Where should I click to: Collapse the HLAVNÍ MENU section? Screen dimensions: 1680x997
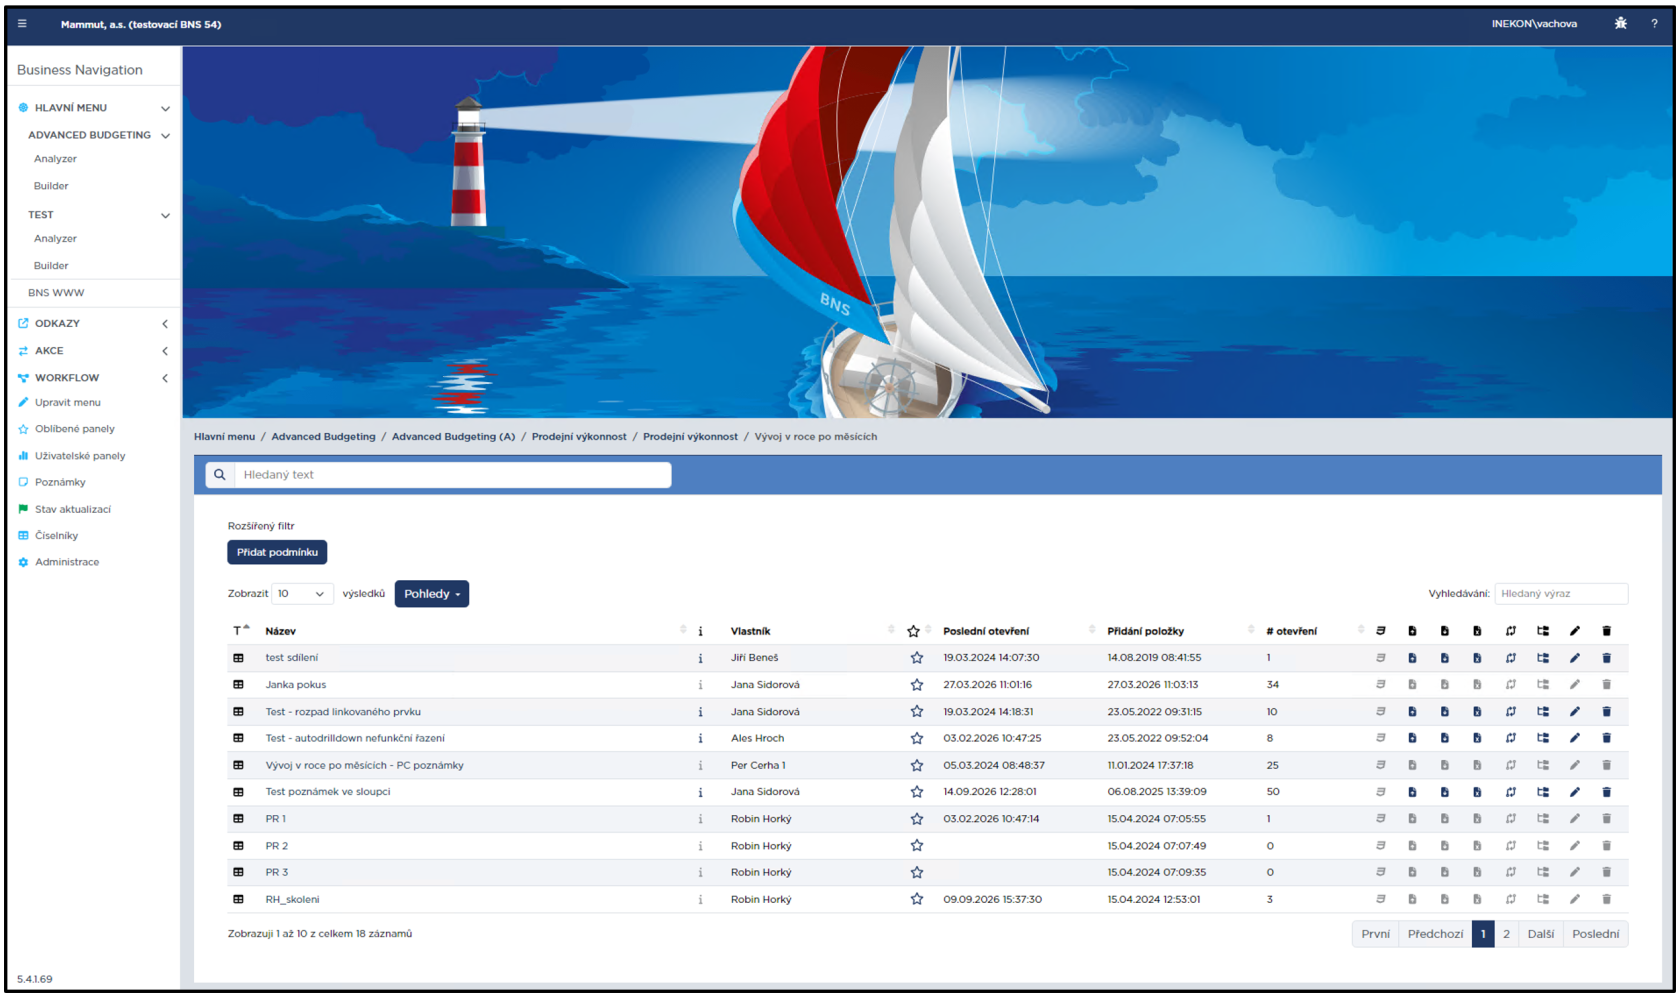coord(165,108)
